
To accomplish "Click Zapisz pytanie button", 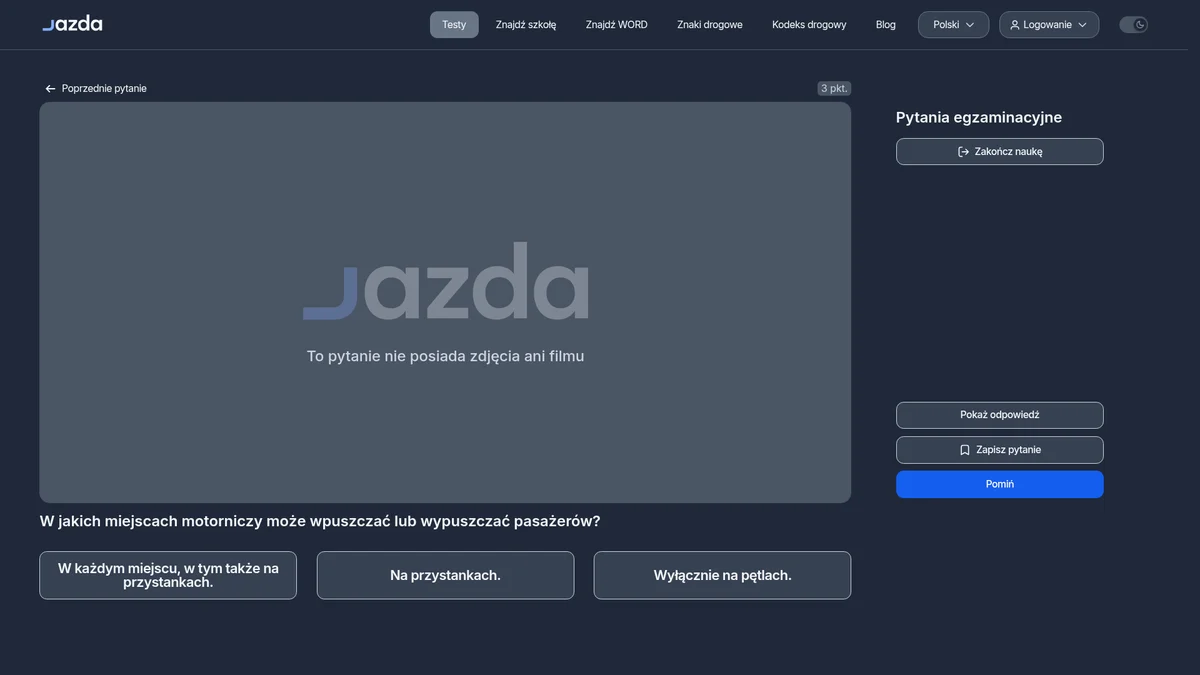I will click(x=1000, y=450).
